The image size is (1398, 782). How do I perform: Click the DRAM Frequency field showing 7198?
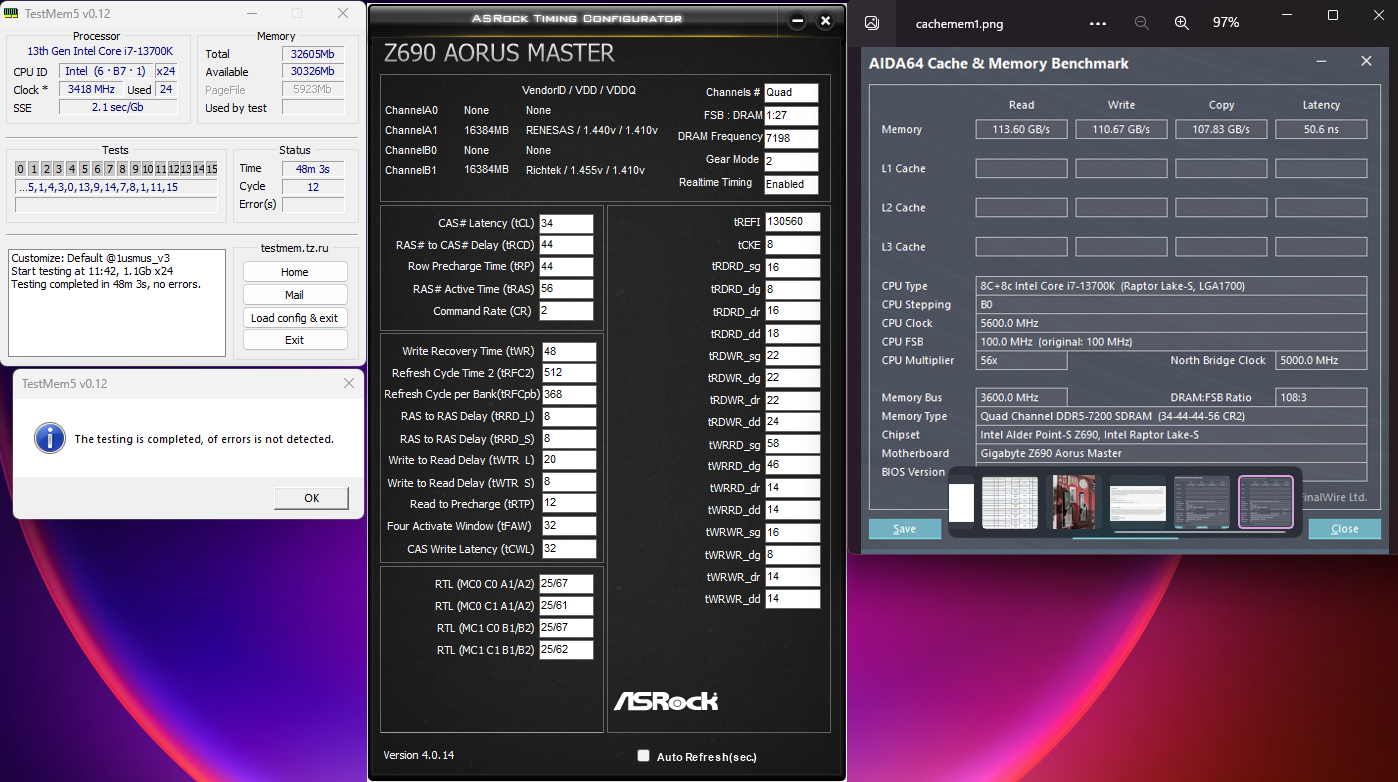(x=791, y=139)
